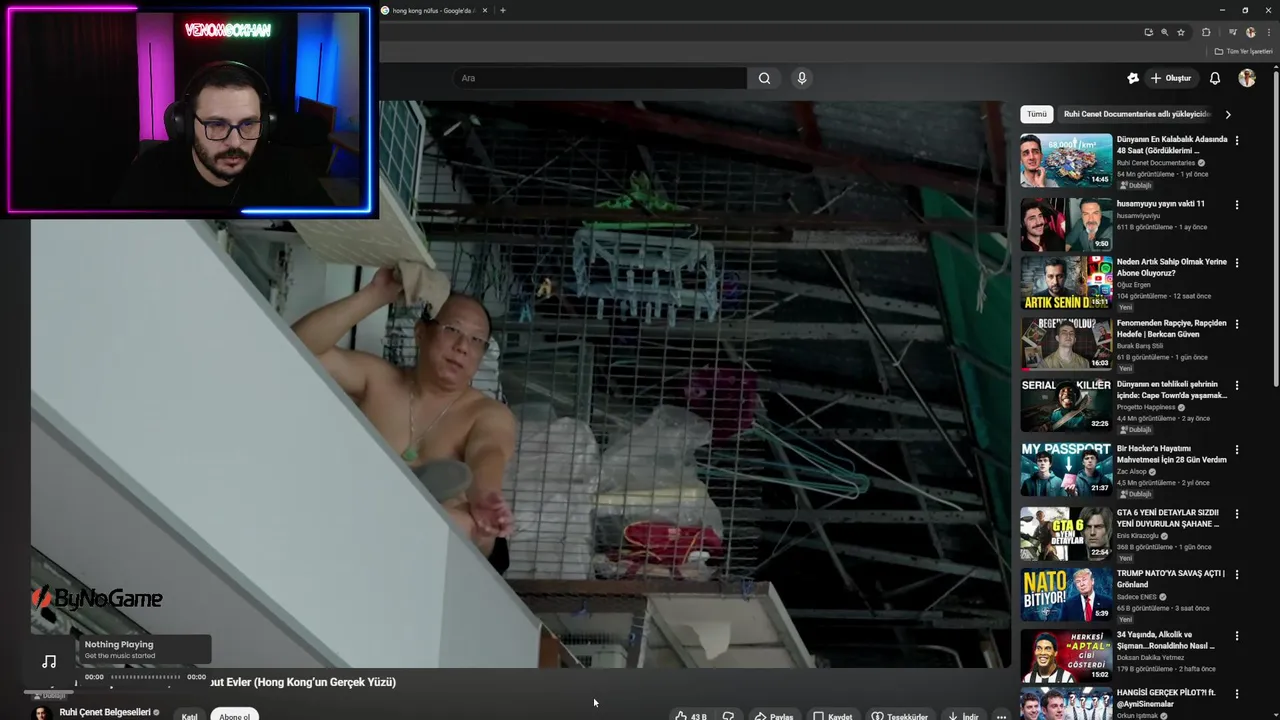Viewport: 1280px width, 720px height.
Task: Dislike the video with thumbs down
Action: pos(728,716)
